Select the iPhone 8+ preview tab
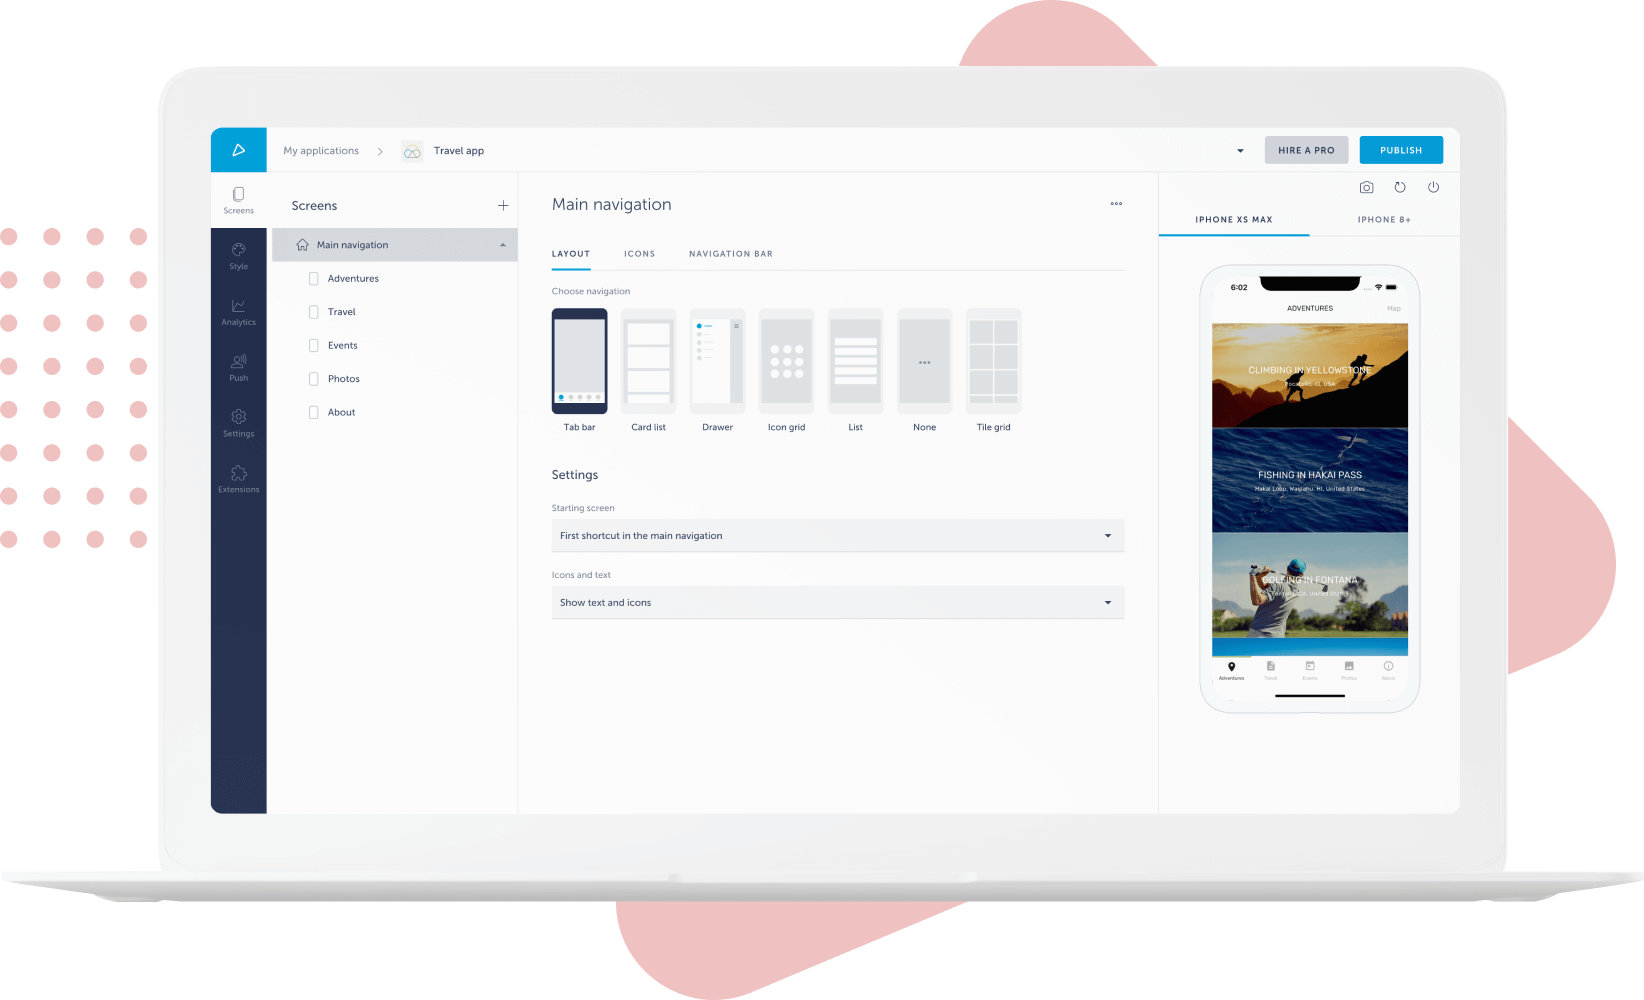 tap(1384, 220)
